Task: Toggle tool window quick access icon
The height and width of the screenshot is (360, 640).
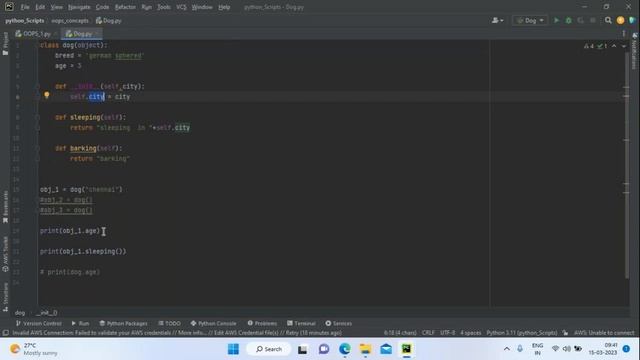Action: coord(6,333)
